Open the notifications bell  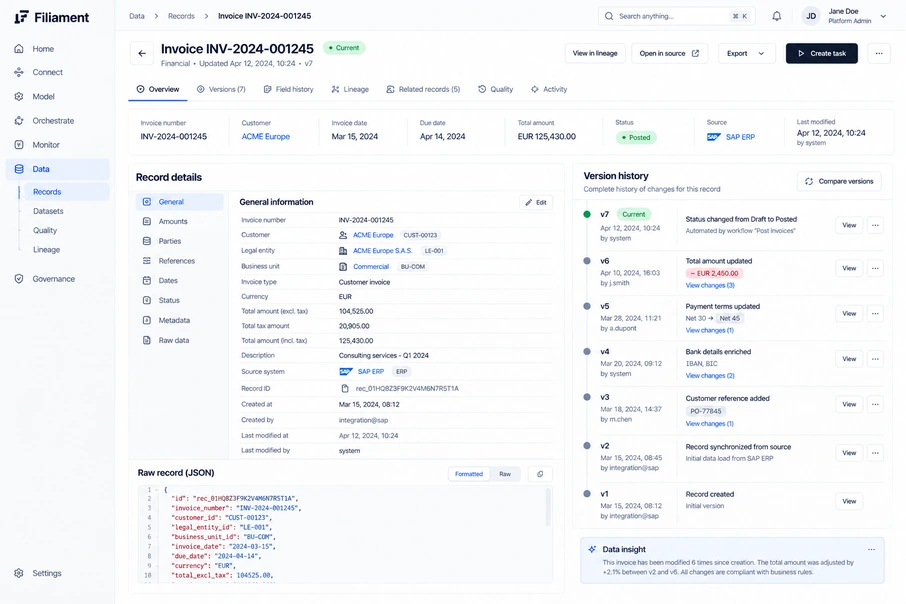(x=777, y=16)
